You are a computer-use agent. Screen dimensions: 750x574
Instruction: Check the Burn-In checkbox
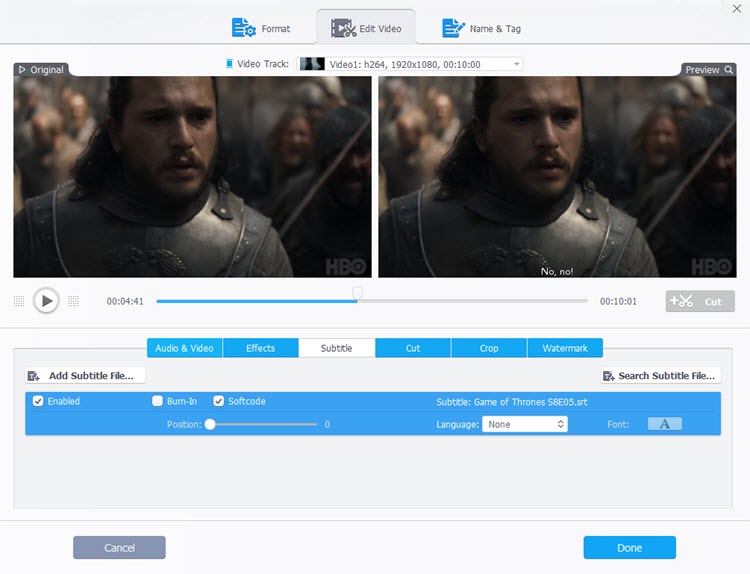coord(157,401)
